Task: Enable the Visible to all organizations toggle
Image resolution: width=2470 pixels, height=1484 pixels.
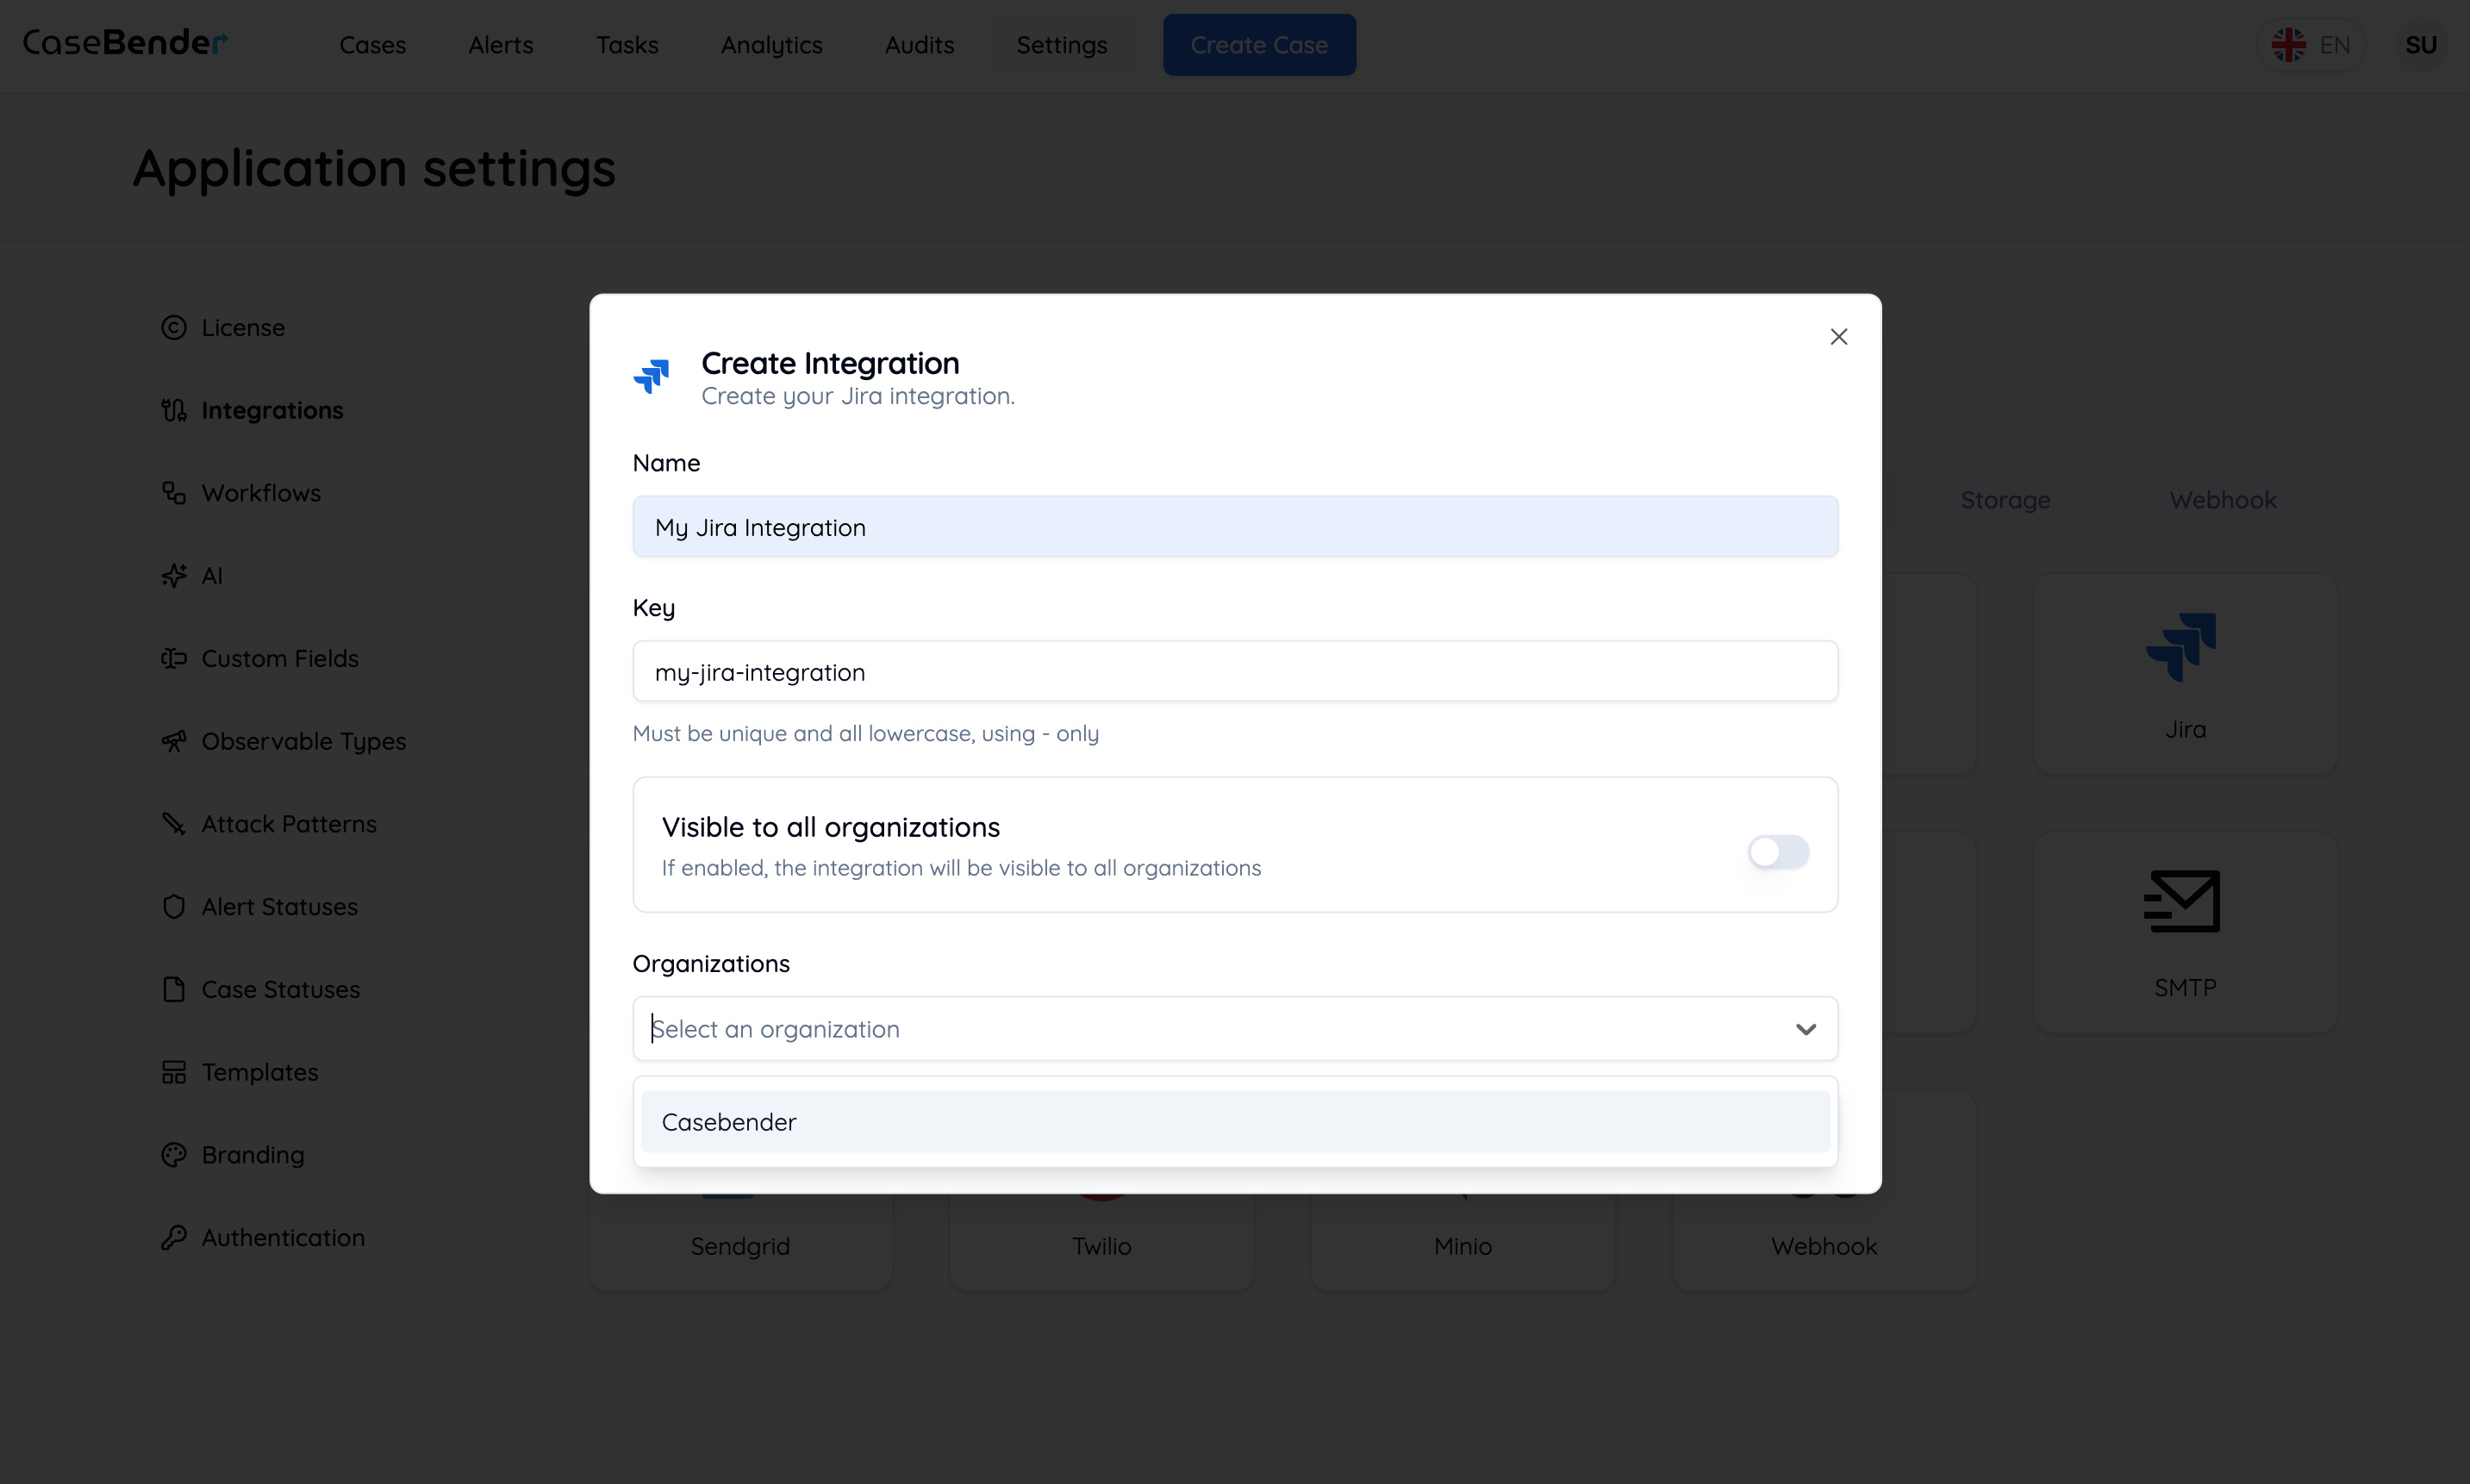Action: tap(1778, 852)
